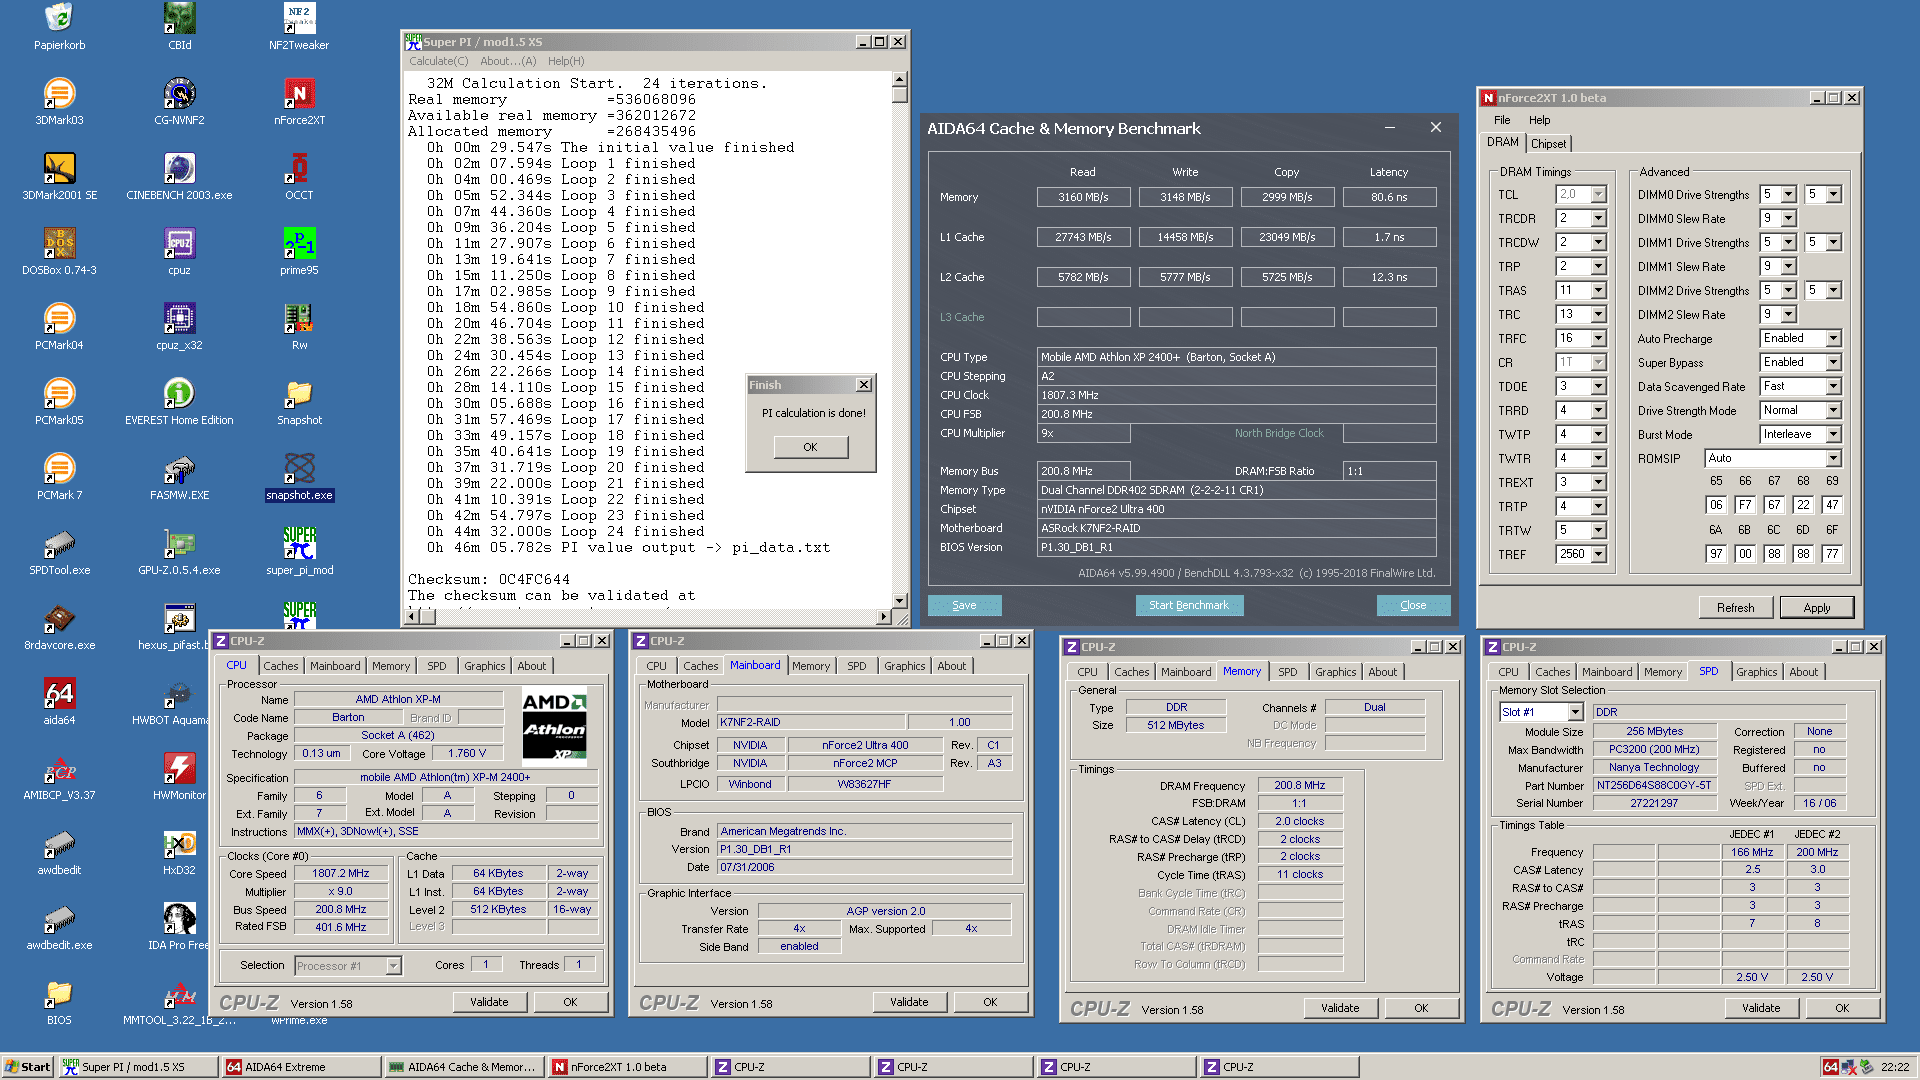Open the HWMonitor desktop icon

pyautogui.click(x=179, y=770)
